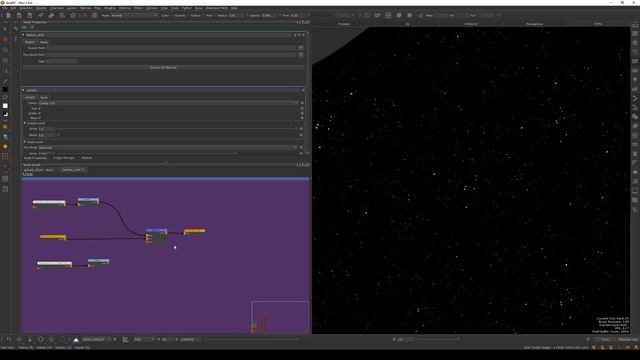Switch to the Perspective view tab
Viewport: 640px width, 360px height.
pyautogui.click(x=534, y=24)
